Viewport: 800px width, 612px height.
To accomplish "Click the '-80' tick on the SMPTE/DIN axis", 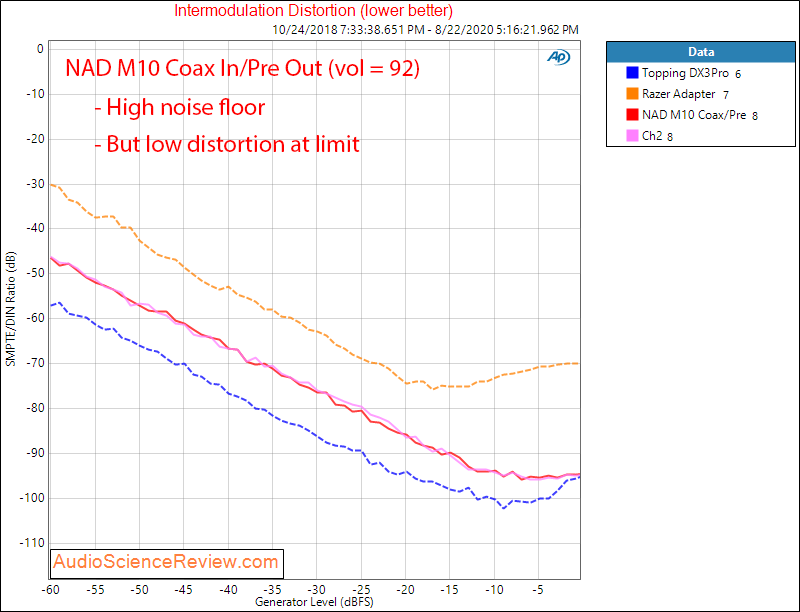I will click(35, 408).
